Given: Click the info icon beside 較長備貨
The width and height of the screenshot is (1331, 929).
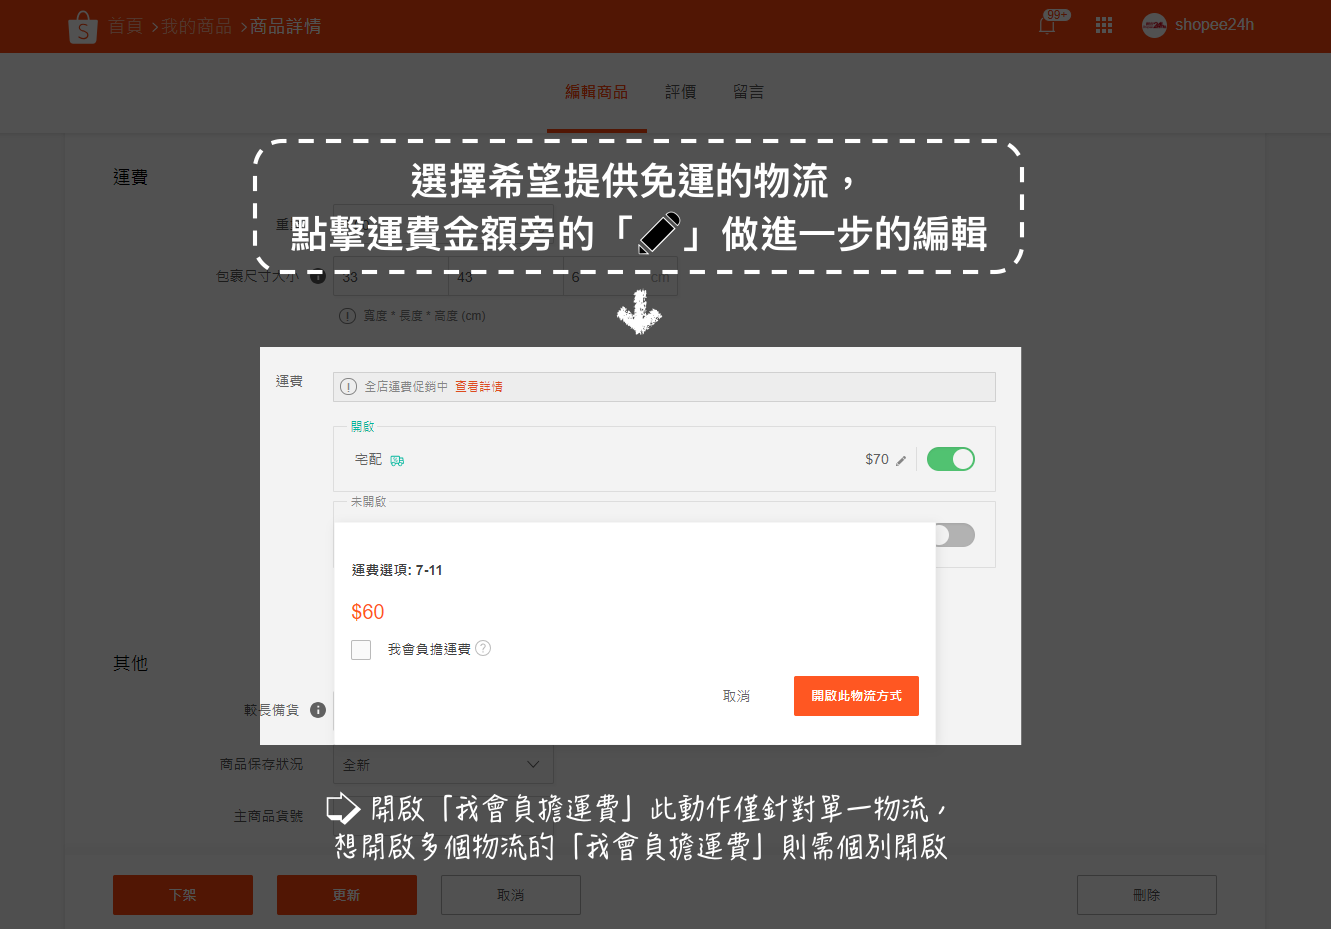Looking at the screenshot, I should point(318,710).
